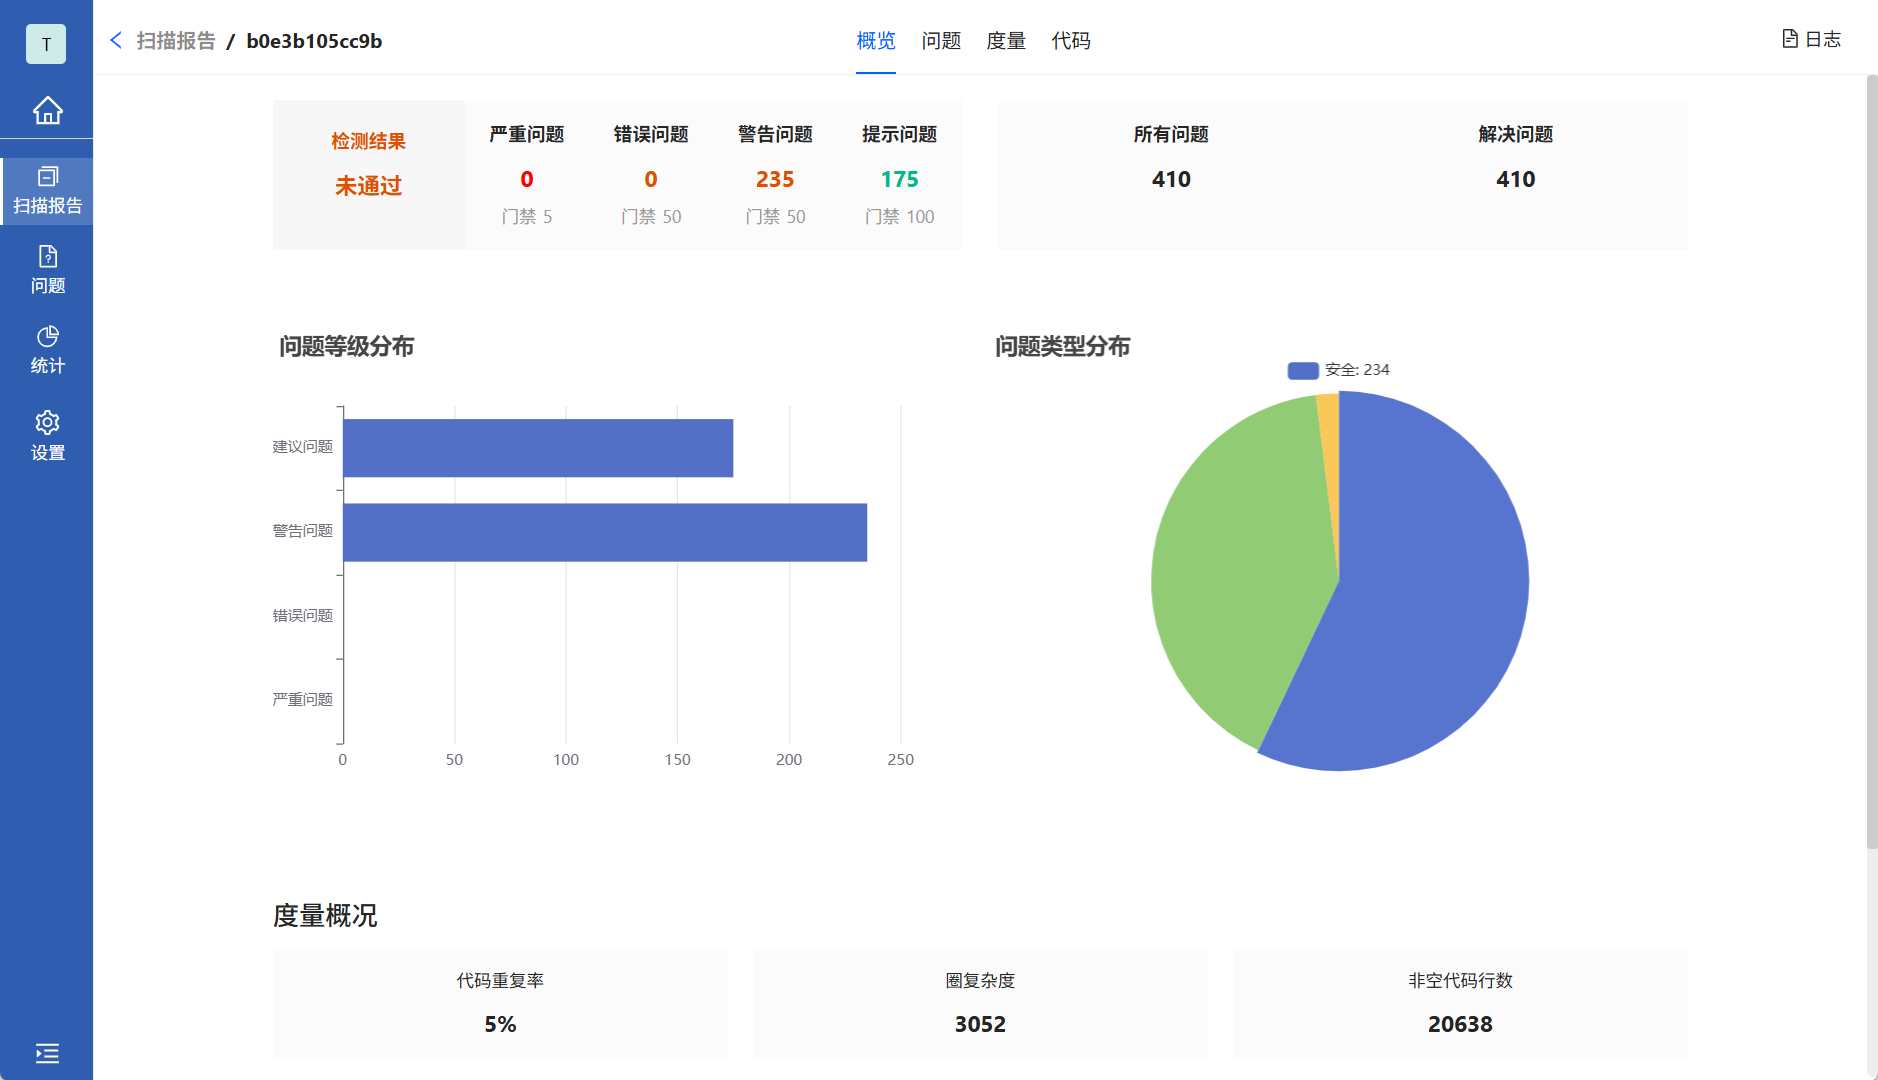Screen dimensions: 1878x1080
Task: Click the 问题类型分布 heading
Action: [x=1062, y=347]
